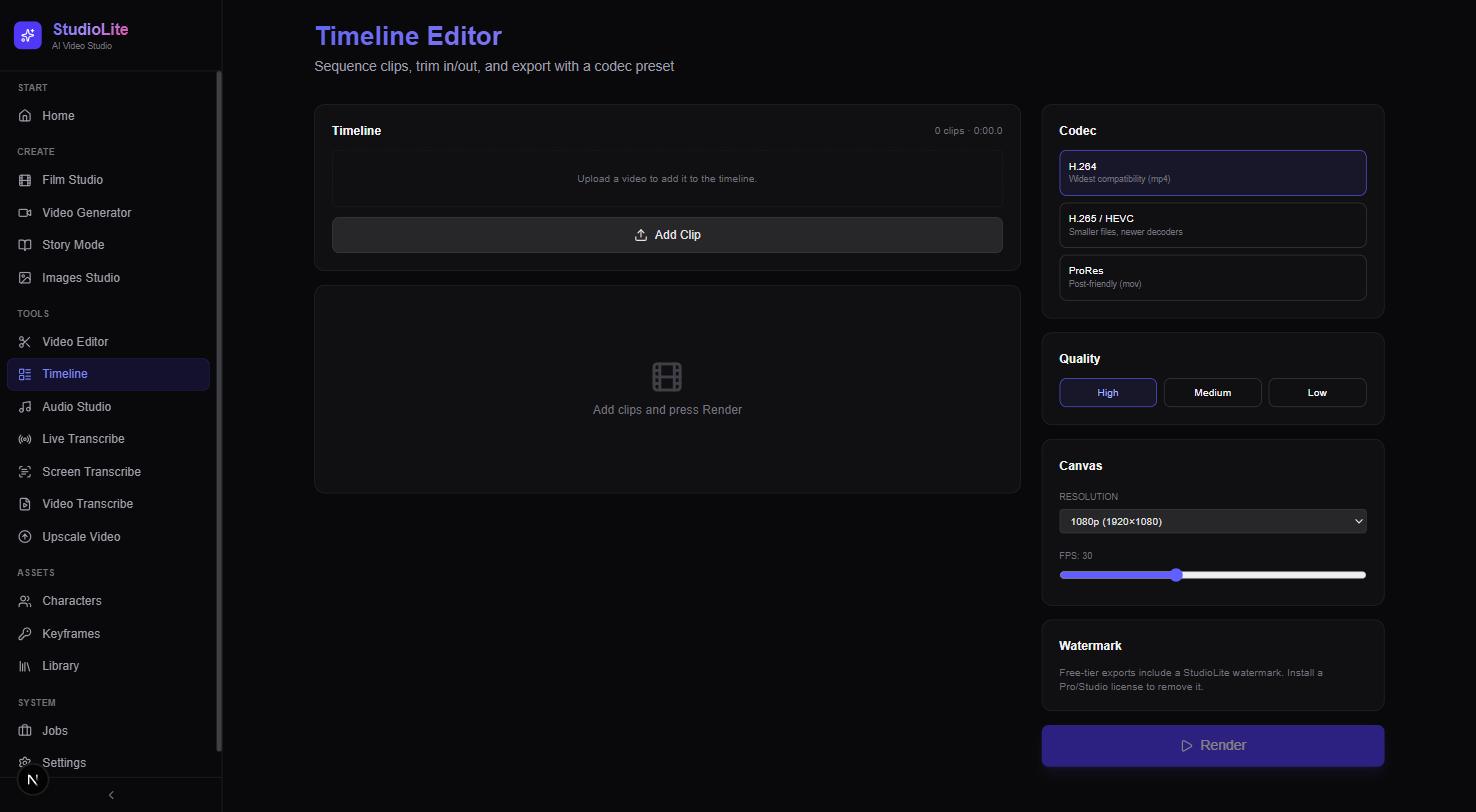Click the Video Generator camera icon
The image size is (1476, 812).
tap(25, 213)
